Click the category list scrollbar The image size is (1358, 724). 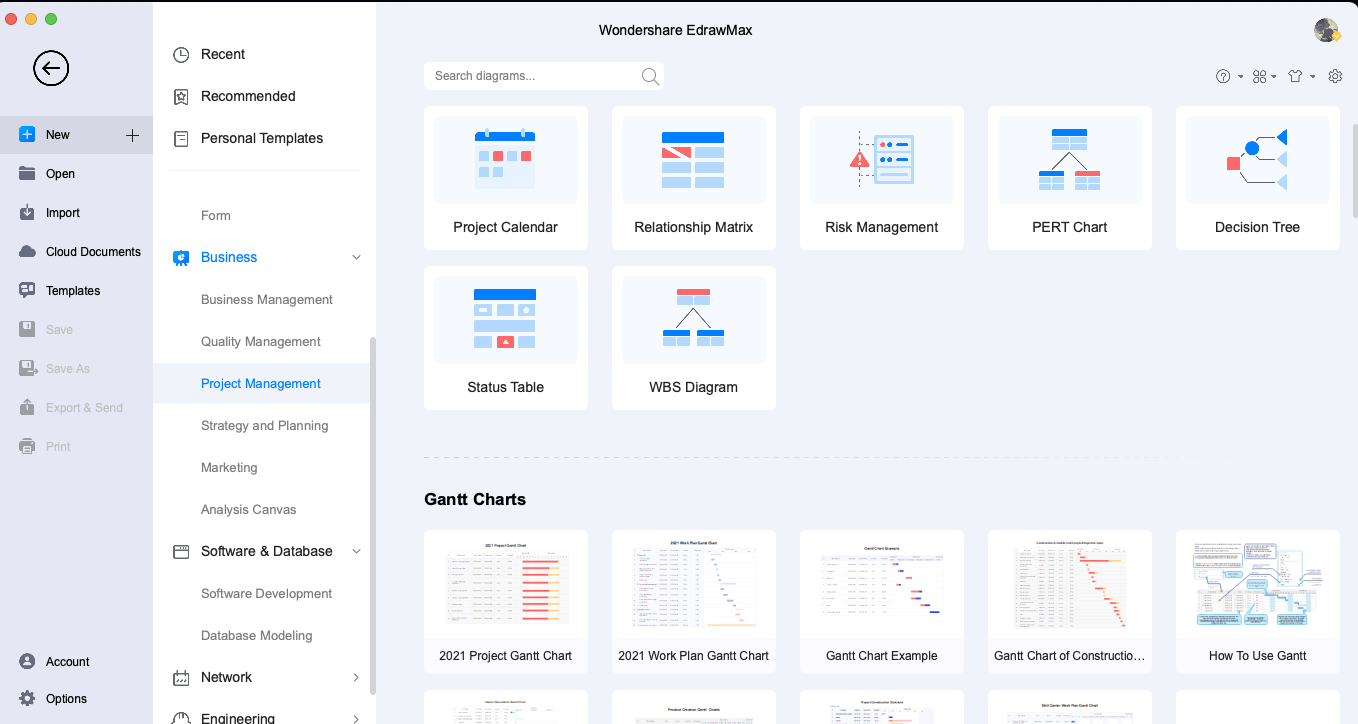click(373, 515)
